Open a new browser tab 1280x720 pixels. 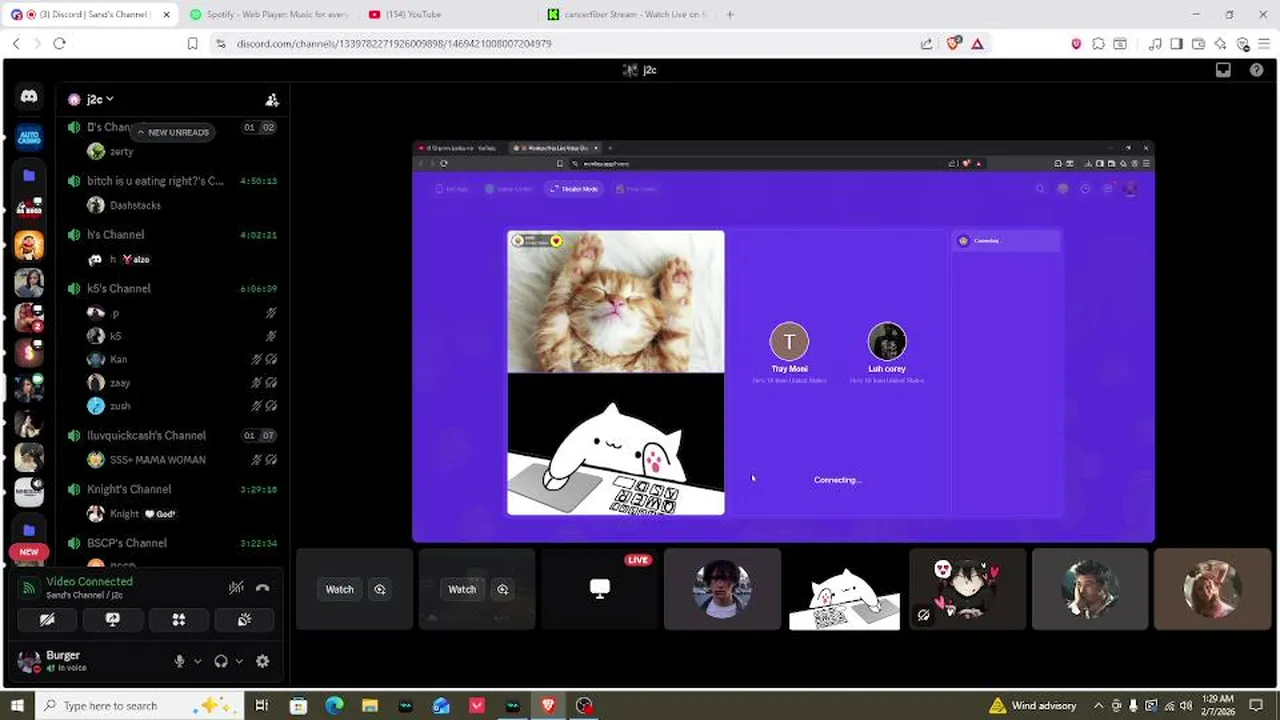click(730, 14)
